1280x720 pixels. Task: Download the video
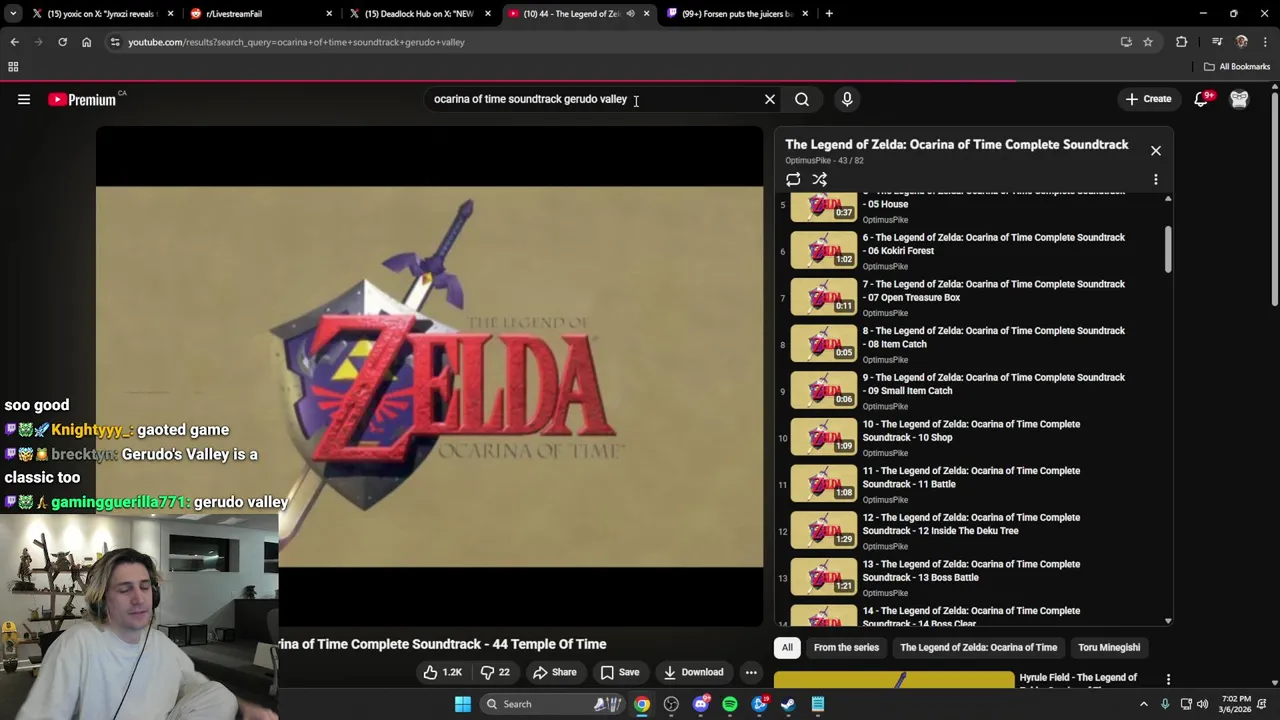pyautogui.click(x=693, y=672)
